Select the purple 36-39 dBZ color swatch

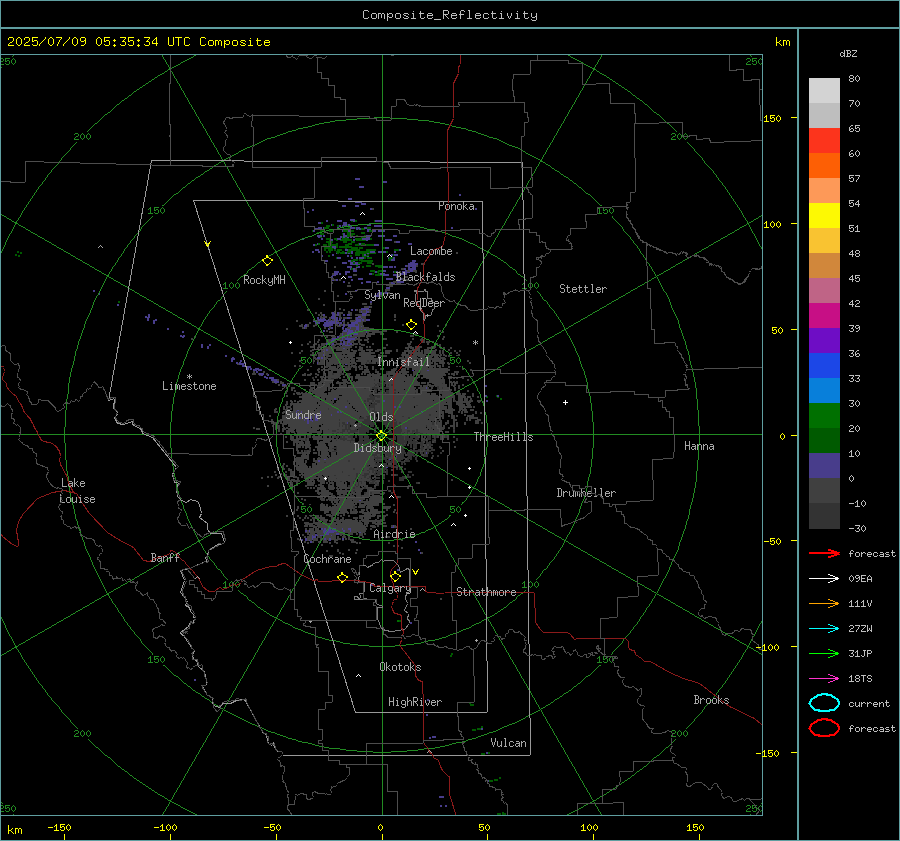tap(824, 341)
